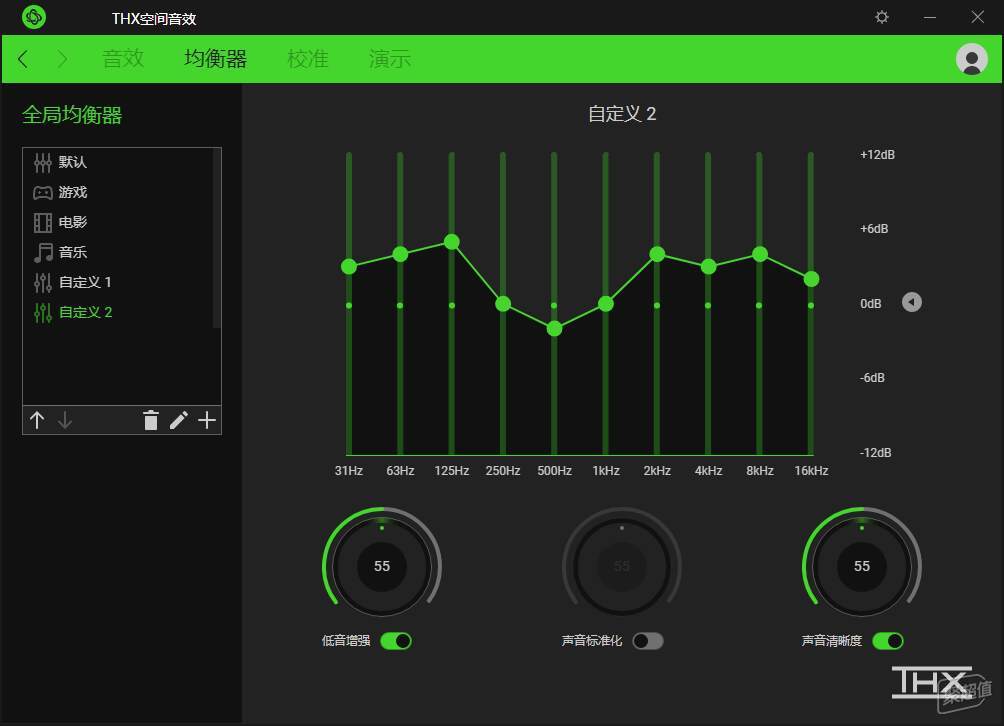Screen dimensions: 1004x726
Task: Enable the 声音标准化 normalization switch
Action: pyautogui.click(x=648, y=641)
